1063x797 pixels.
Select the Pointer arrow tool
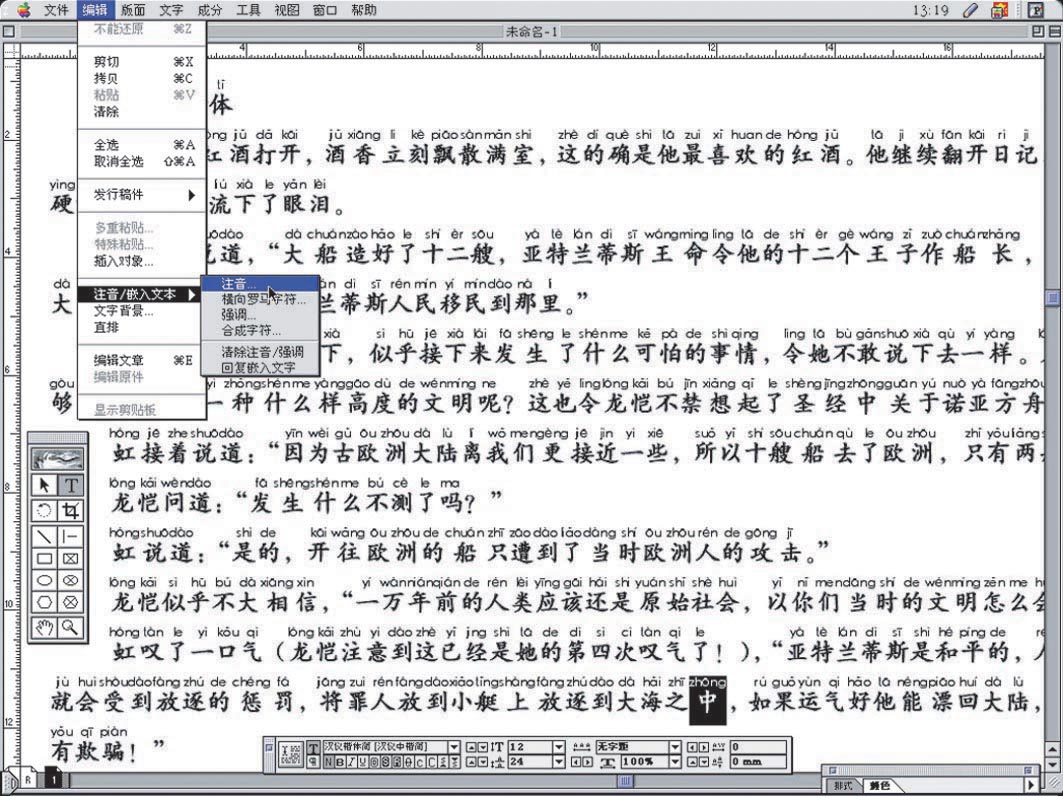(x=44, y=485)
